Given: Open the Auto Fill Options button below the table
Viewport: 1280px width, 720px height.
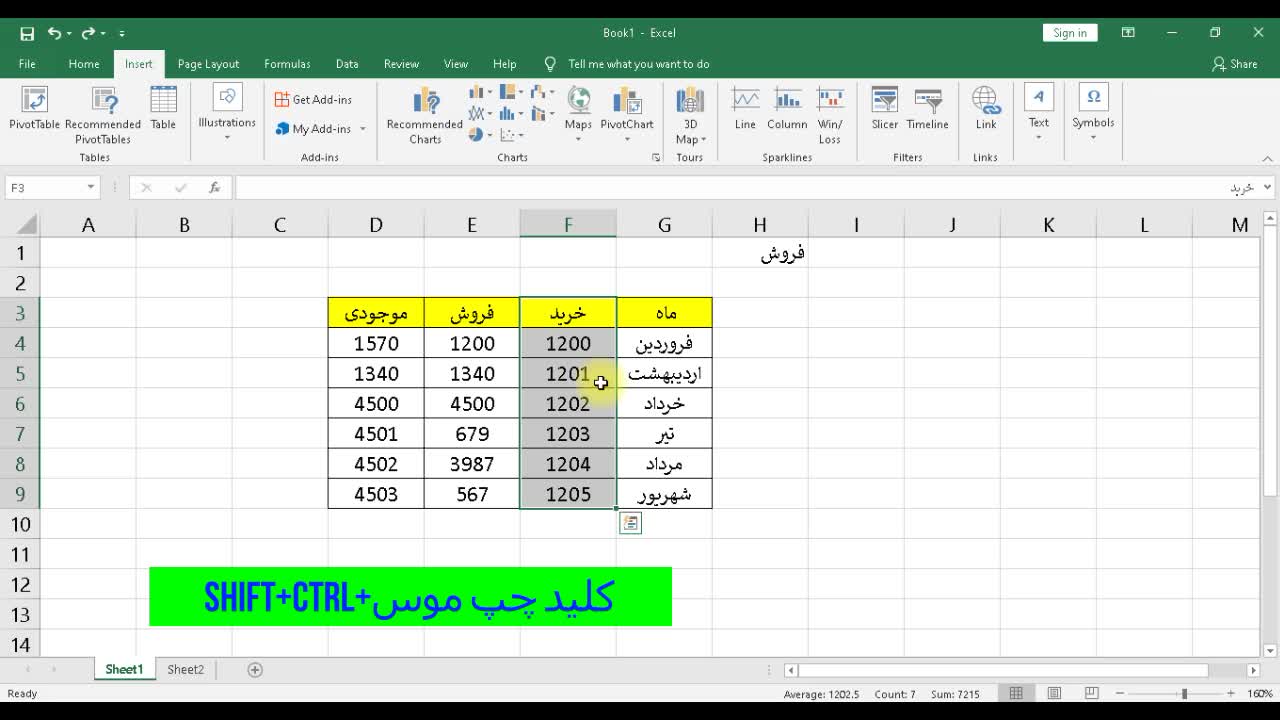Looking at the screenshot, I should click(630, 523).
